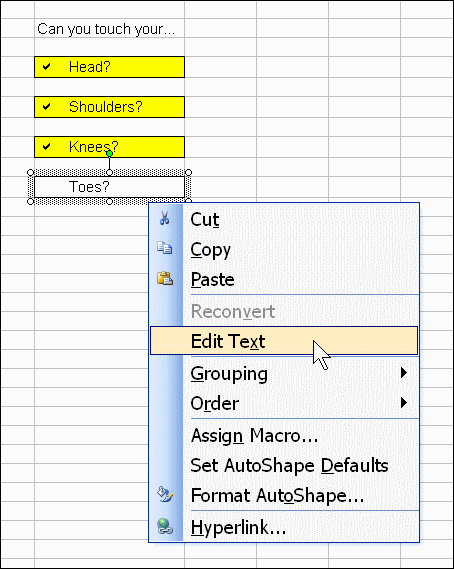Viewport: 454px width, 569px height.
Task: Uncheck the Shoulders? checkbox
Action: (x=46, y=106)
